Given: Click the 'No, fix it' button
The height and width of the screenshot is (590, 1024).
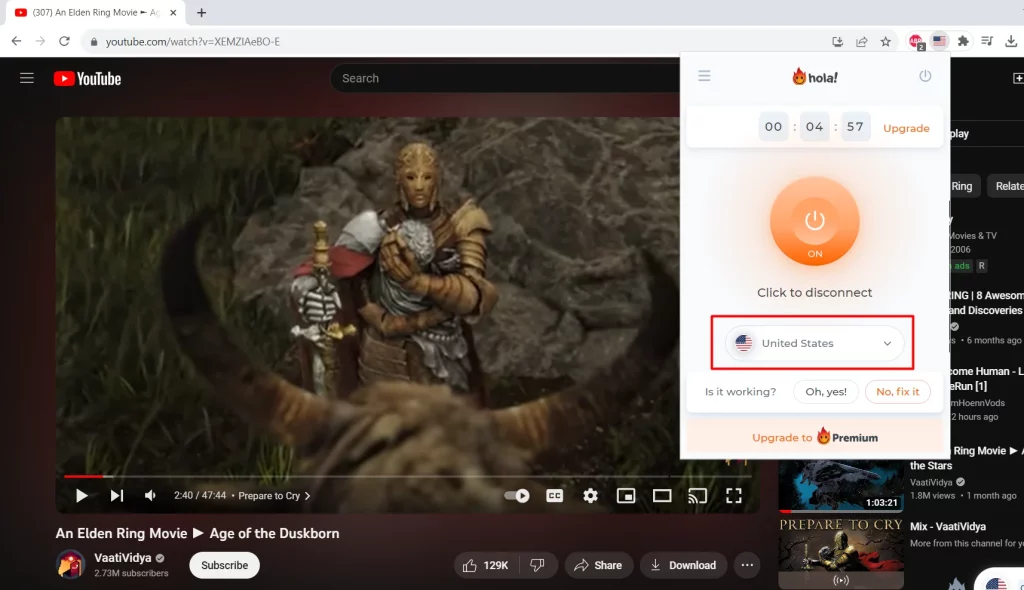Looking at the screenshot, I should click(897, 391).
